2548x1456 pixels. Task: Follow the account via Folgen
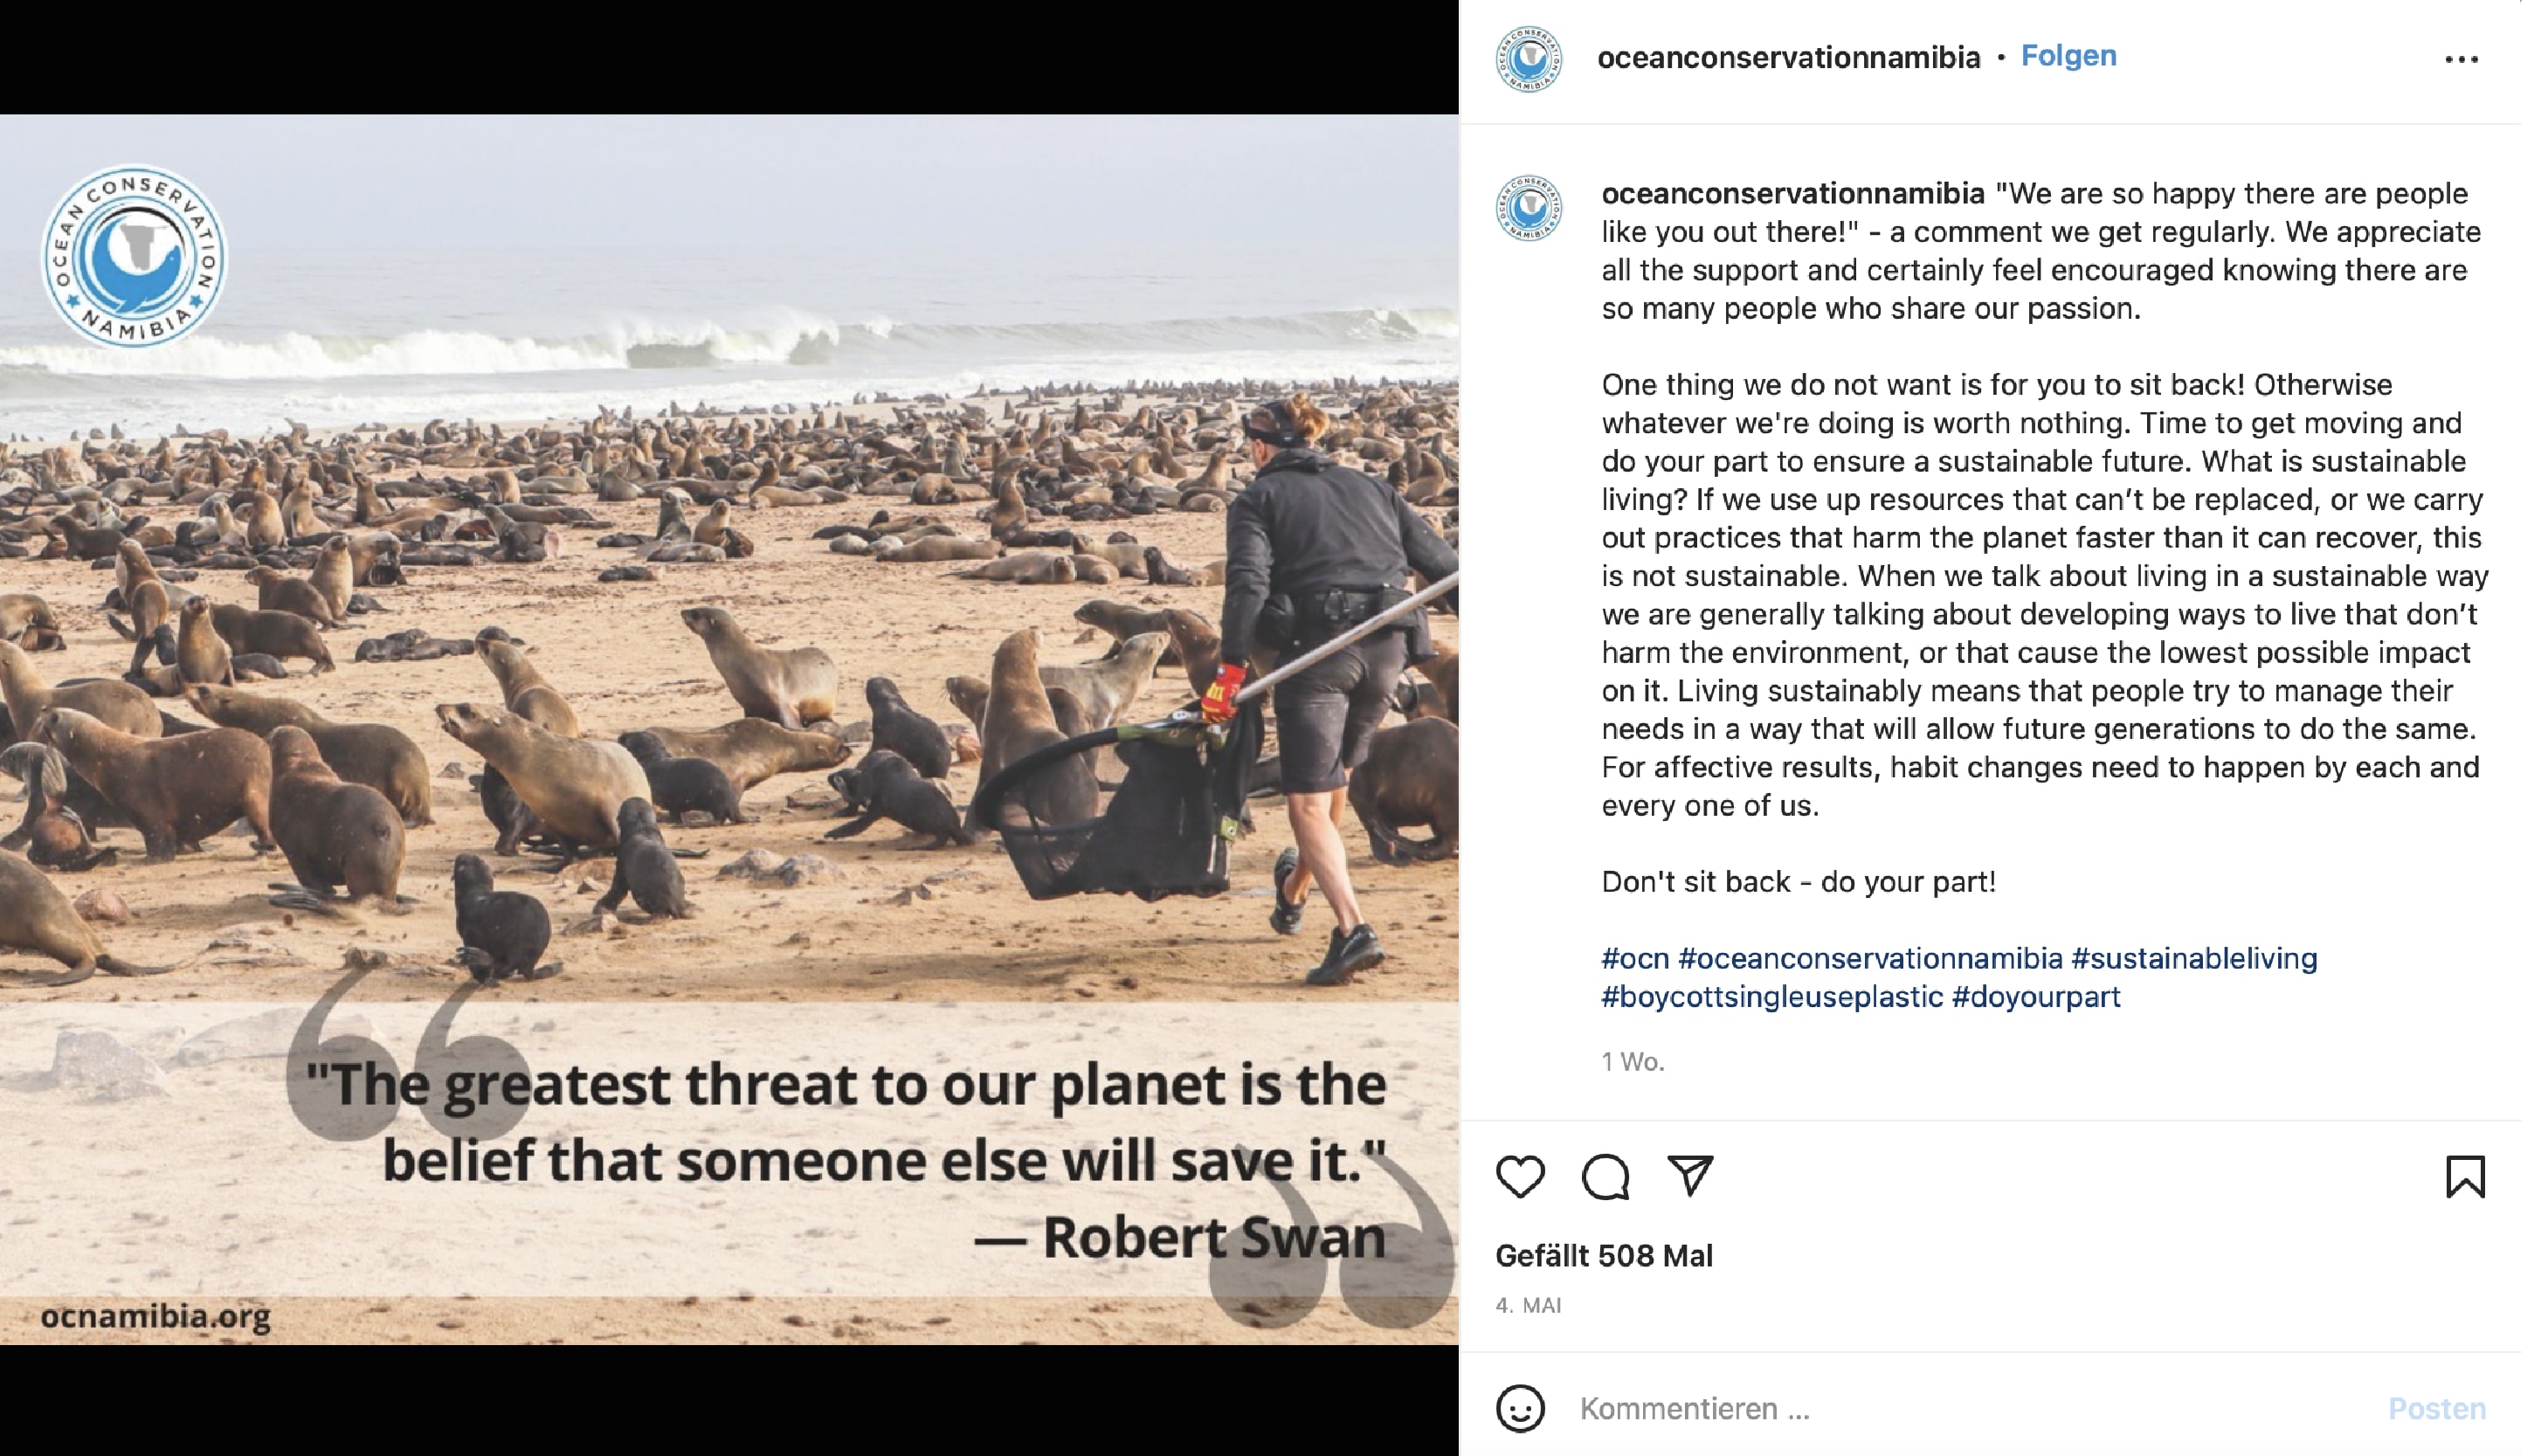(x=2068, y=56)
